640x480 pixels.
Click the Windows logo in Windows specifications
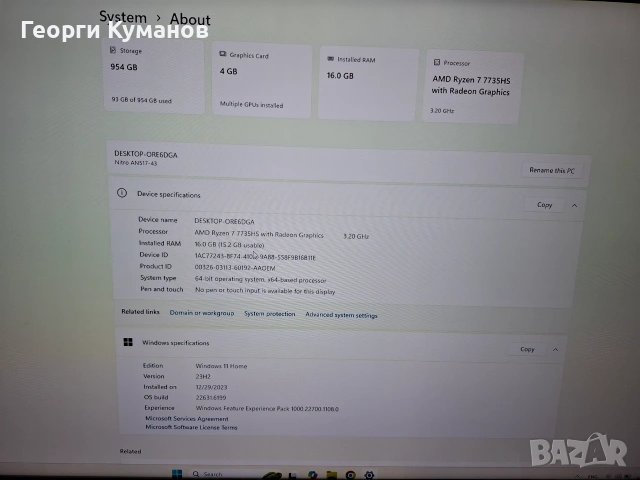[128, 342]
